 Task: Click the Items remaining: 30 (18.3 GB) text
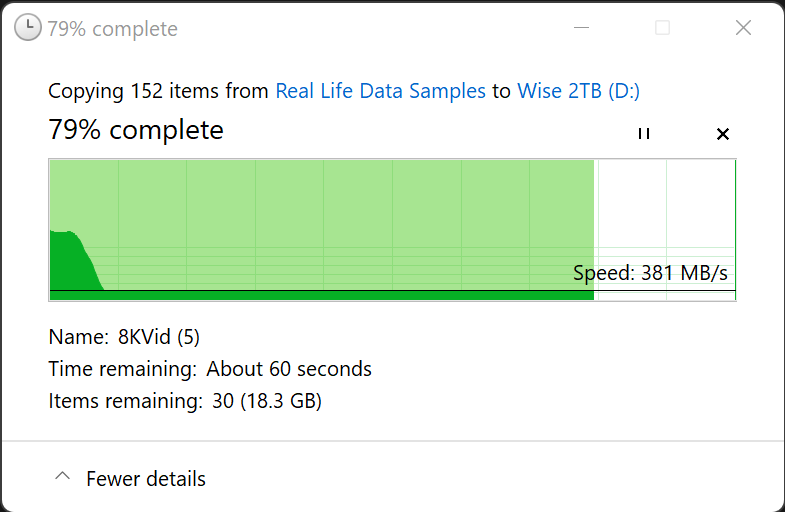coord(185,401)
